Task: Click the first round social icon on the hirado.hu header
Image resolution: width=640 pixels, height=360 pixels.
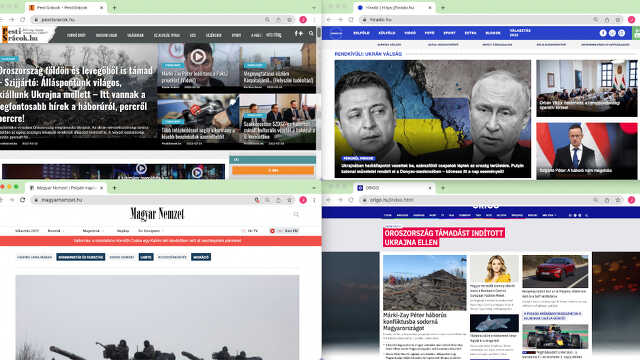Action: pos(603,33)
